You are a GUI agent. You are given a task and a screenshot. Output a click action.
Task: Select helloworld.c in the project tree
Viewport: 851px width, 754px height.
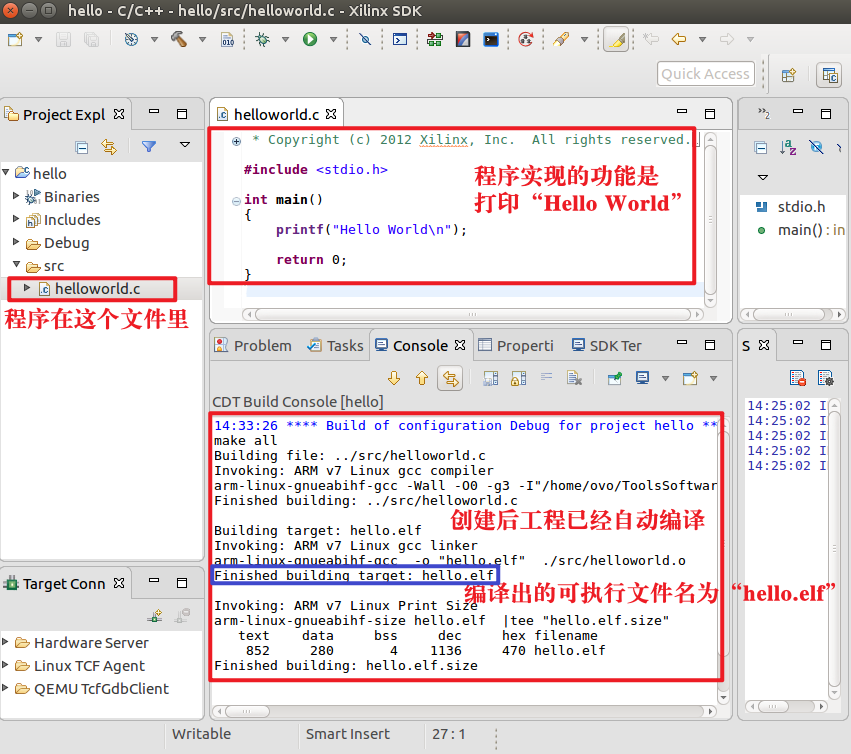pyautogui.click(x=97, y=289)
